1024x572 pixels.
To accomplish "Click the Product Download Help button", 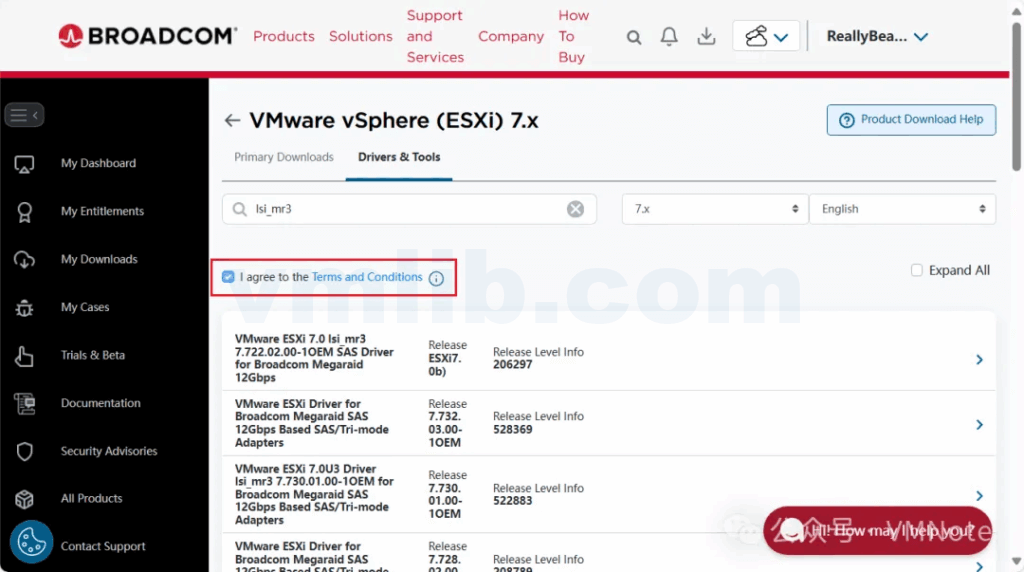I will [911, 120].
